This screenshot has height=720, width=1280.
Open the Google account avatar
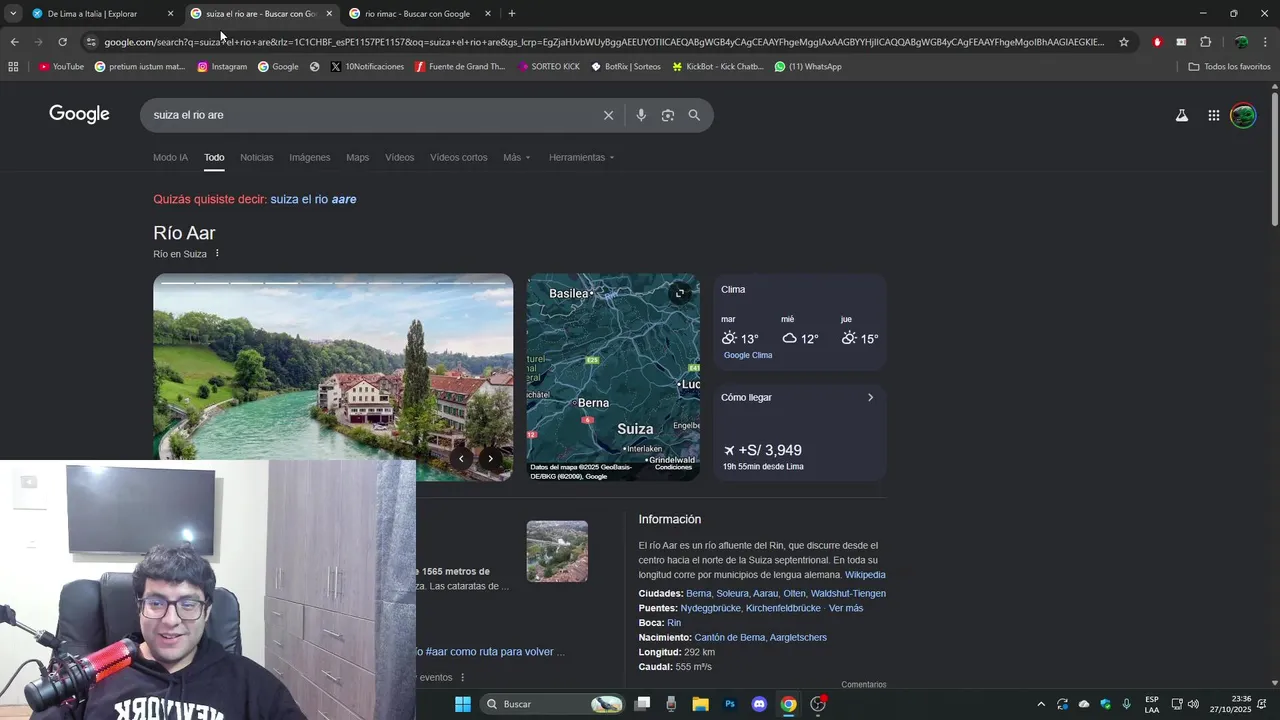[x=1243, y=115]
